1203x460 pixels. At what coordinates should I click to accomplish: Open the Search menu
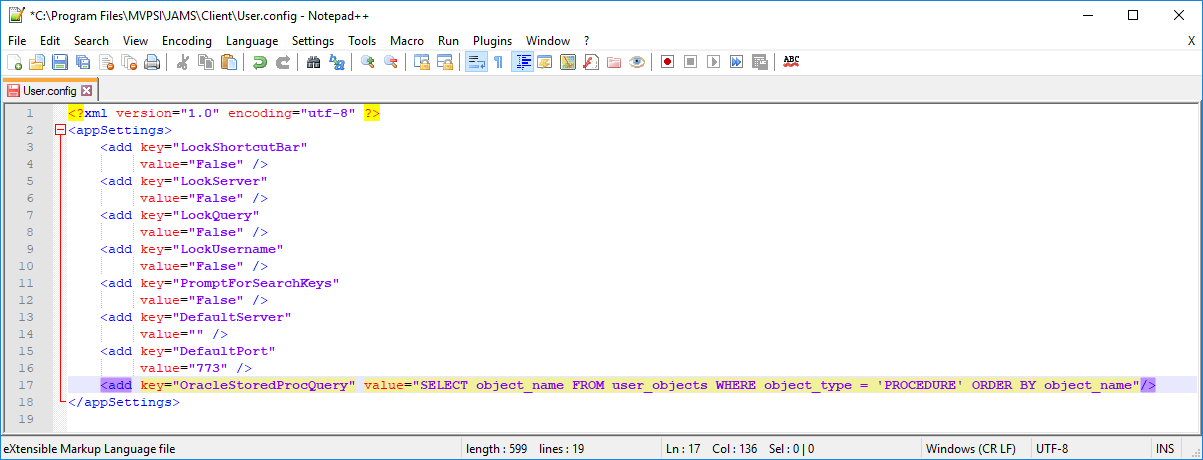[x=91, y=41]
